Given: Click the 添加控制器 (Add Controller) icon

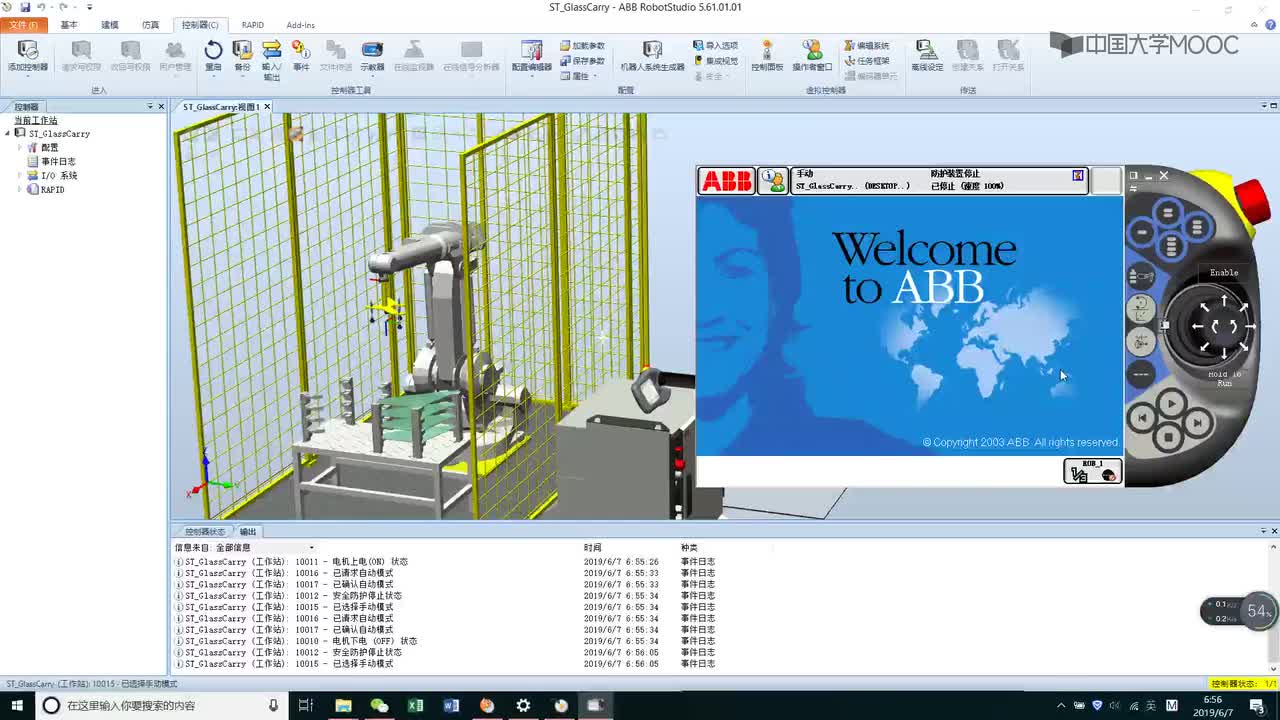Looking at the screenshot, I should pos(27,56).
